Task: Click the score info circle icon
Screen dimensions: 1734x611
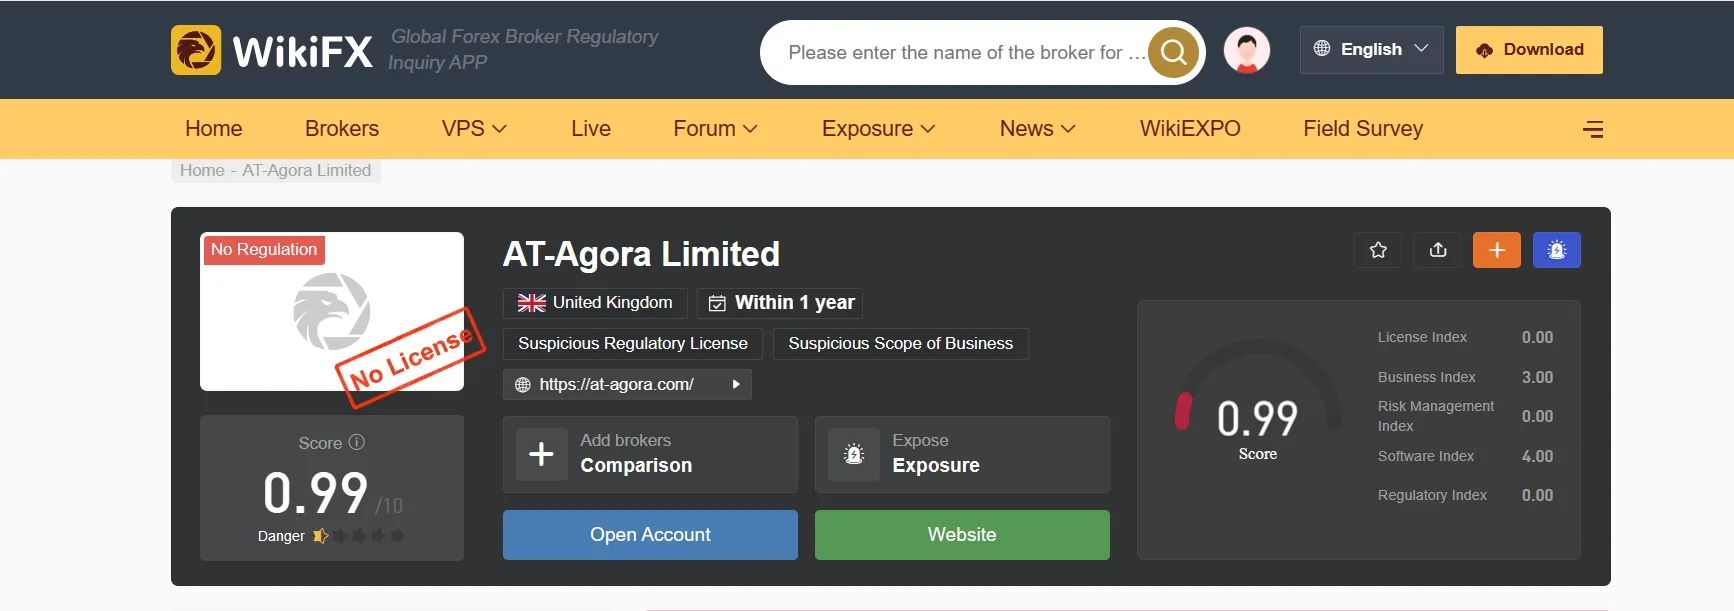Action: tap(357, 442)
